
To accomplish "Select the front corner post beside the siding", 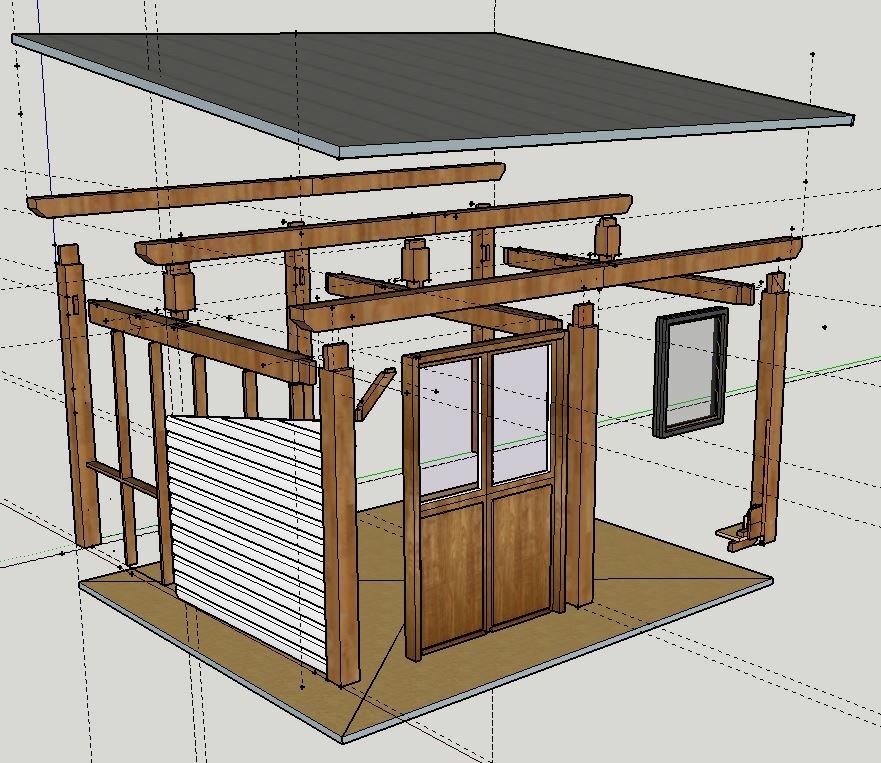I will click(340, 514).
